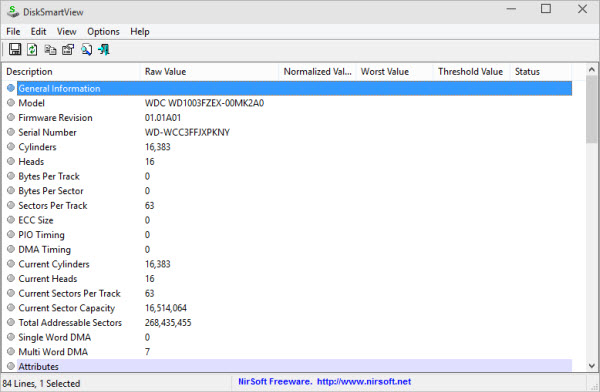Click the gray bullet beside Serial Number
This screenshot has width=600, height=392.
click(11, 132)
